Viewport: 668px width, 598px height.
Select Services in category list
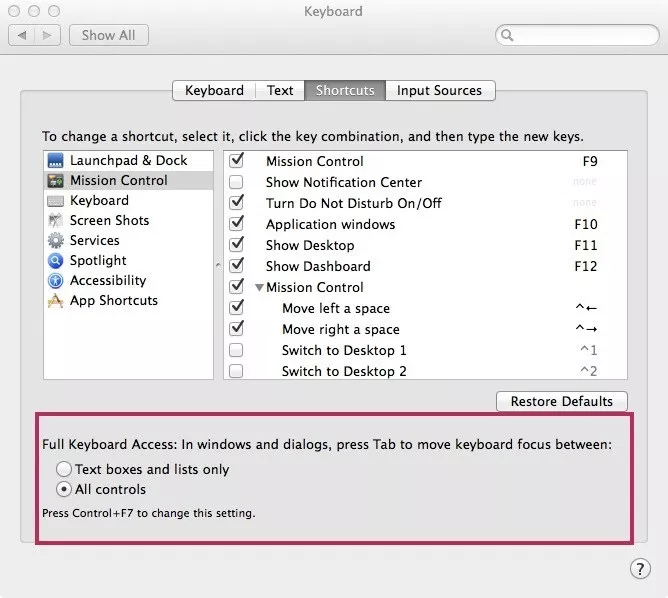128,241
